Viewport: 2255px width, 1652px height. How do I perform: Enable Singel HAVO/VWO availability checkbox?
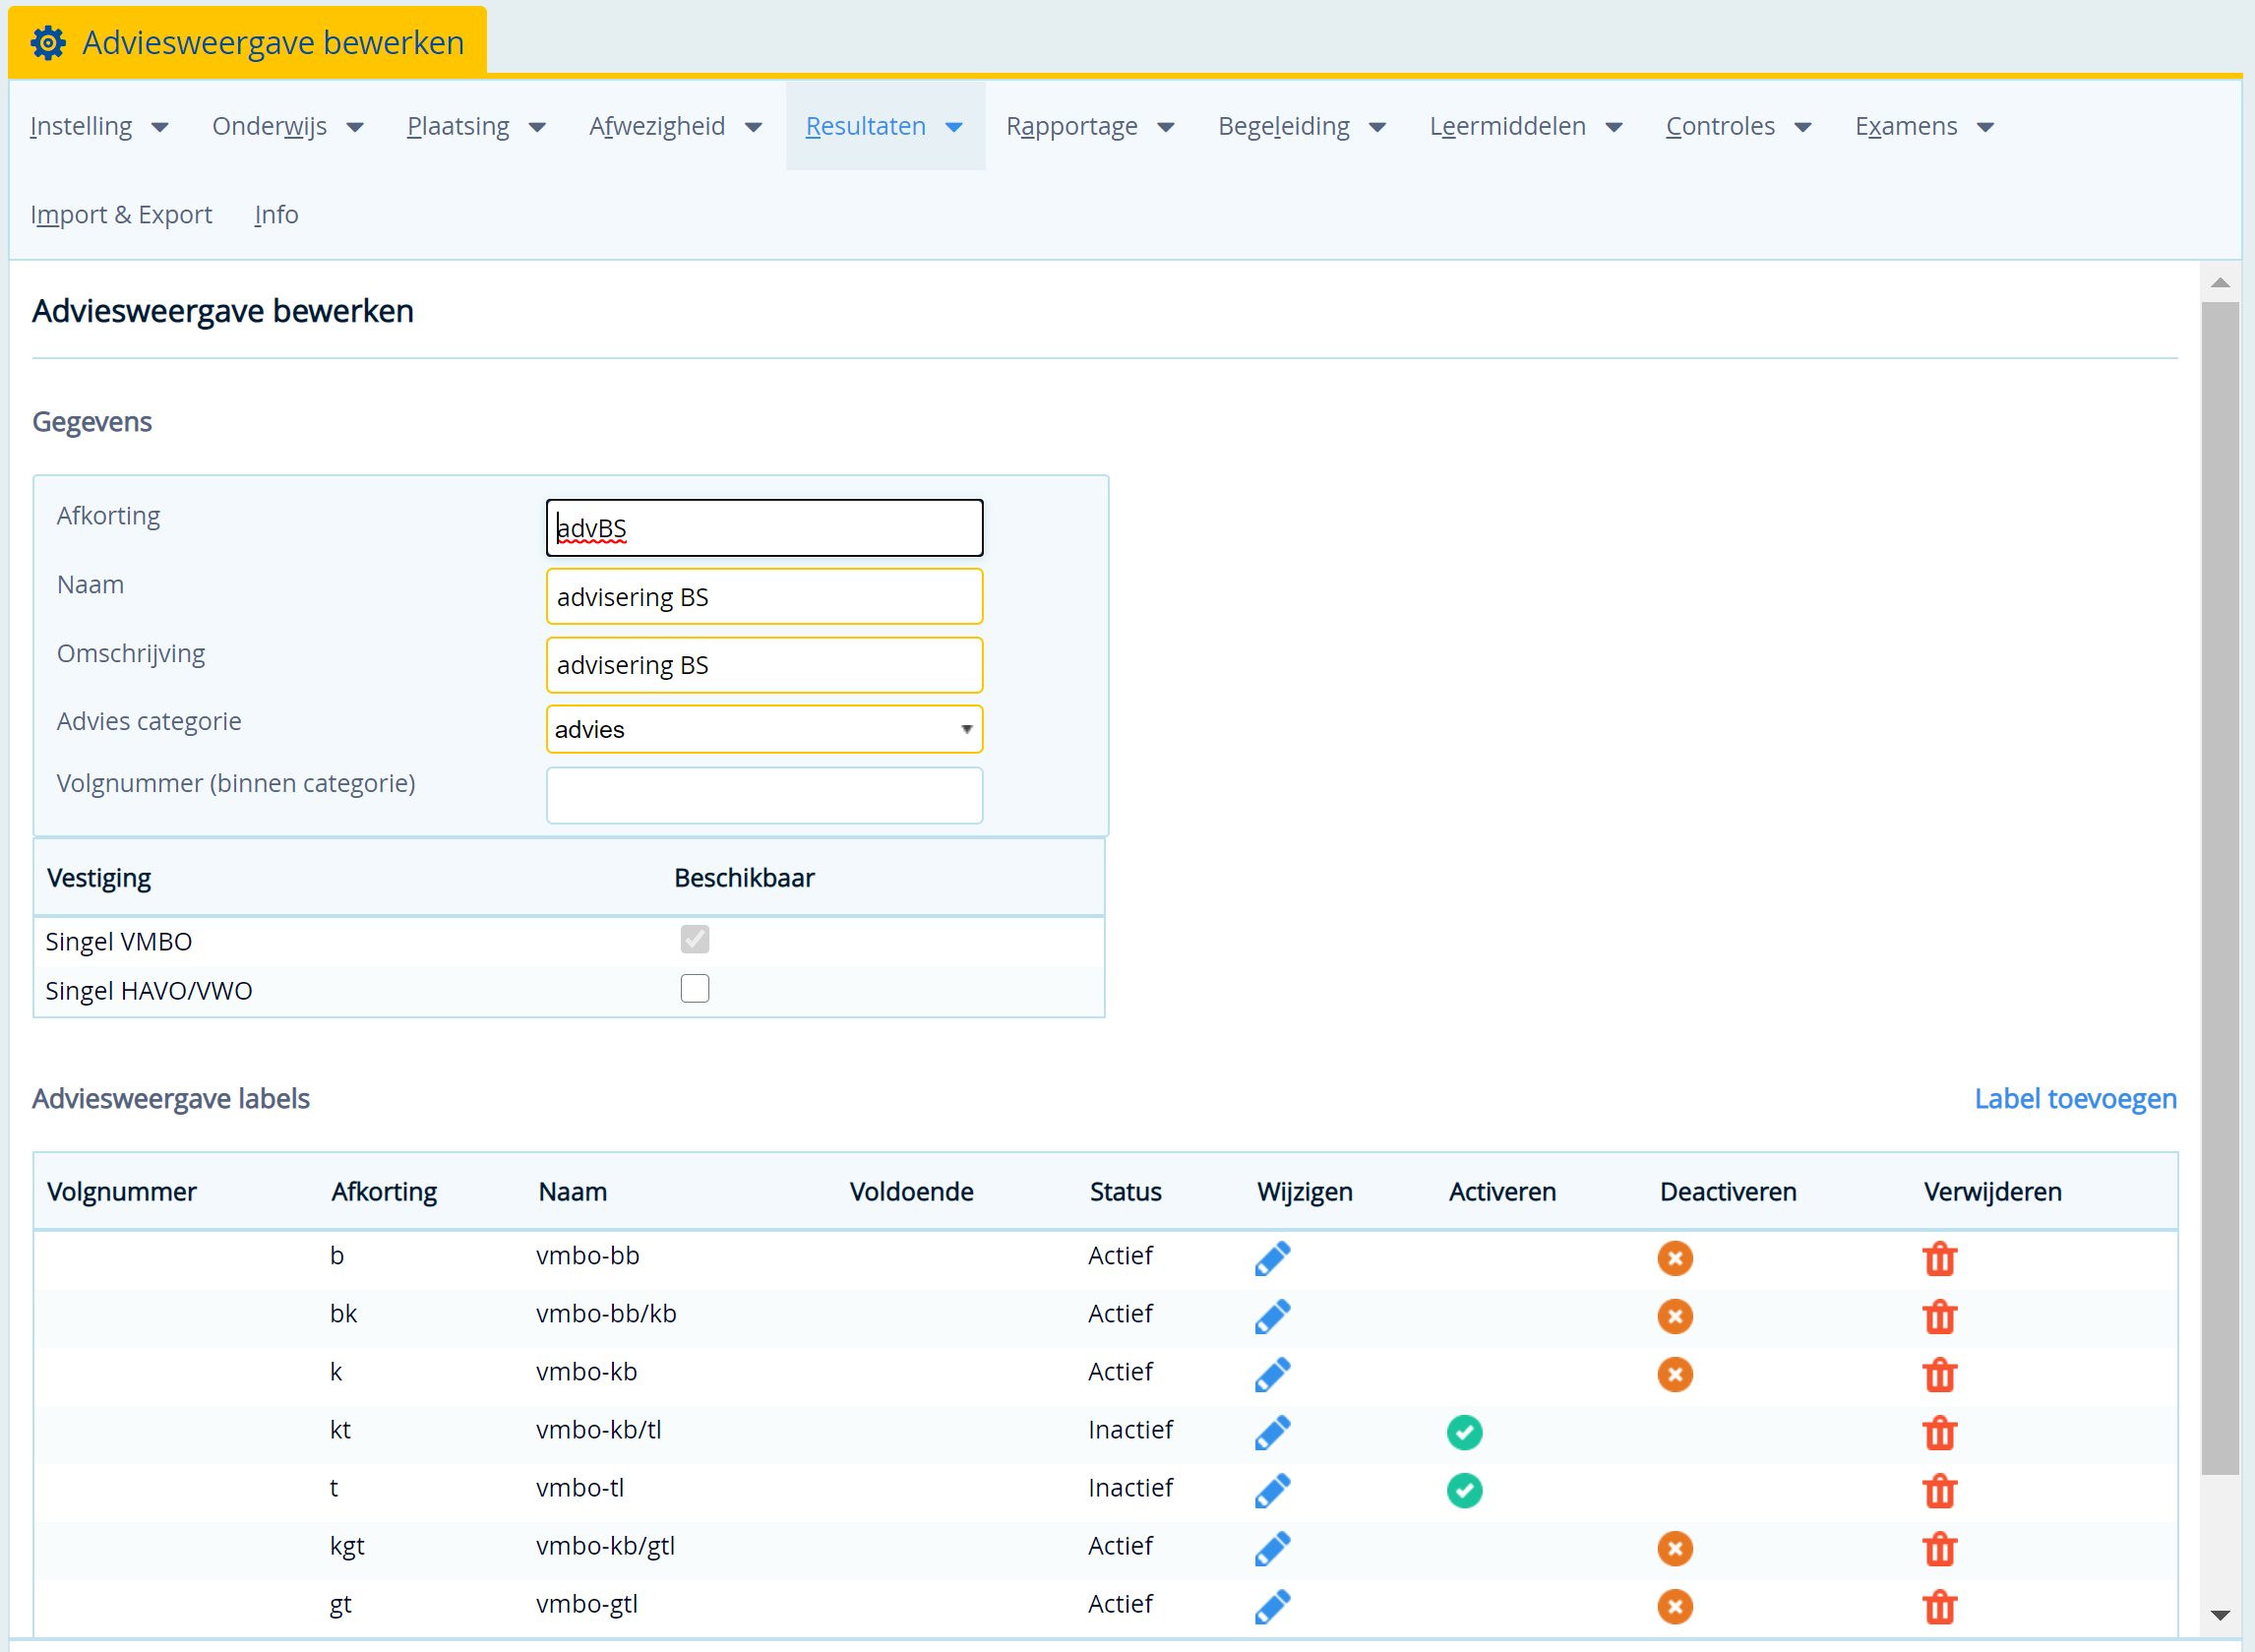pyautogui.click(x=695, y=988)
